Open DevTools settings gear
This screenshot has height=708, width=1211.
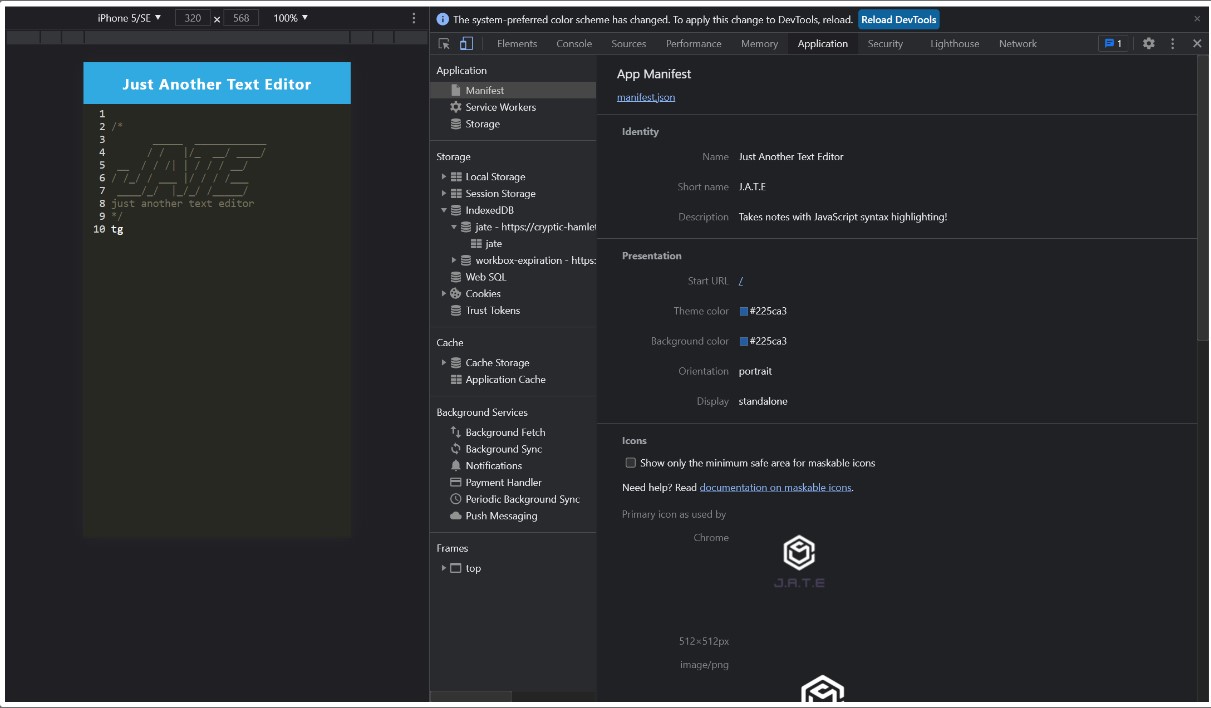[x=1147, y=44]
